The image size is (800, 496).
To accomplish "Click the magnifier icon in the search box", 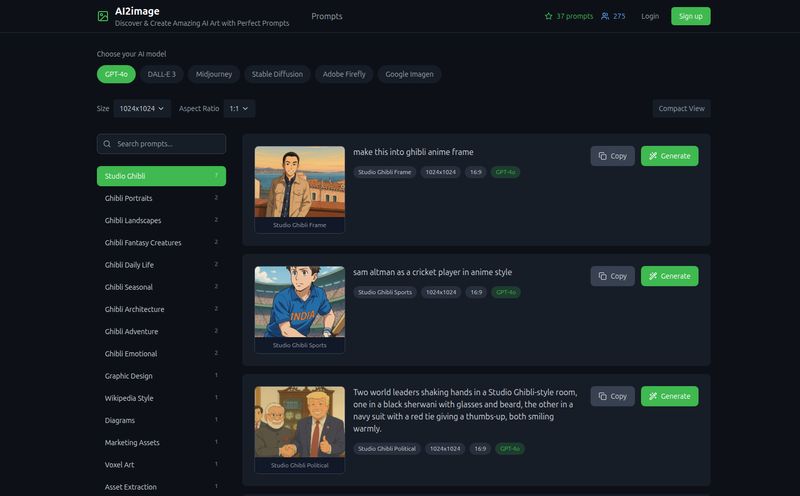I will coord(107,144).
